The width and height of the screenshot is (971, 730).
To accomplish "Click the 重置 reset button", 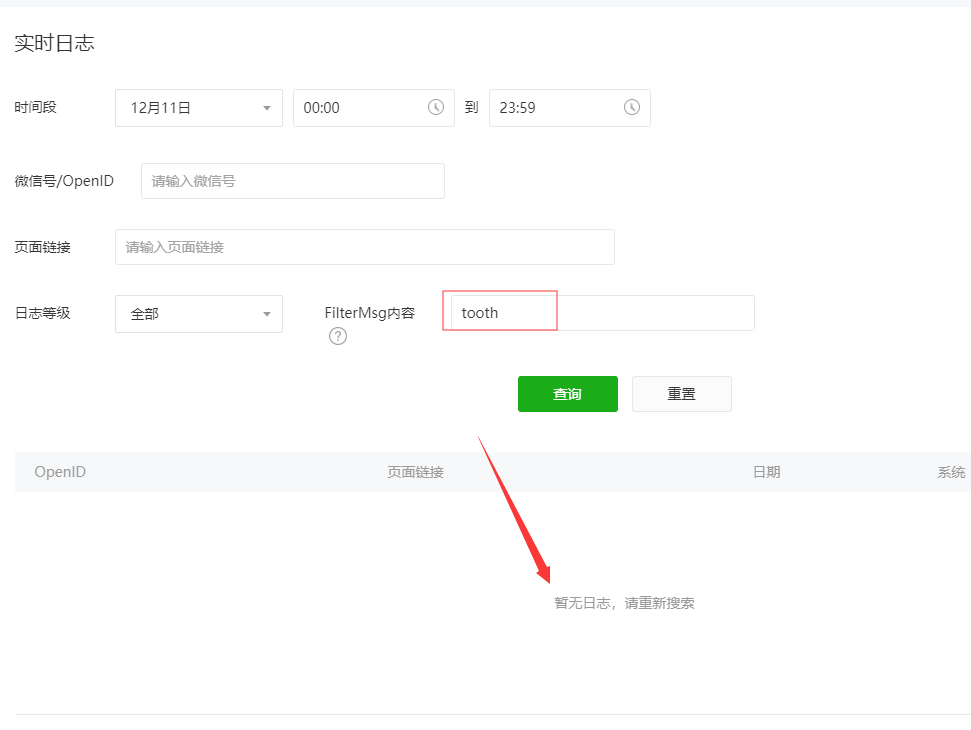I will click(682, 394).
